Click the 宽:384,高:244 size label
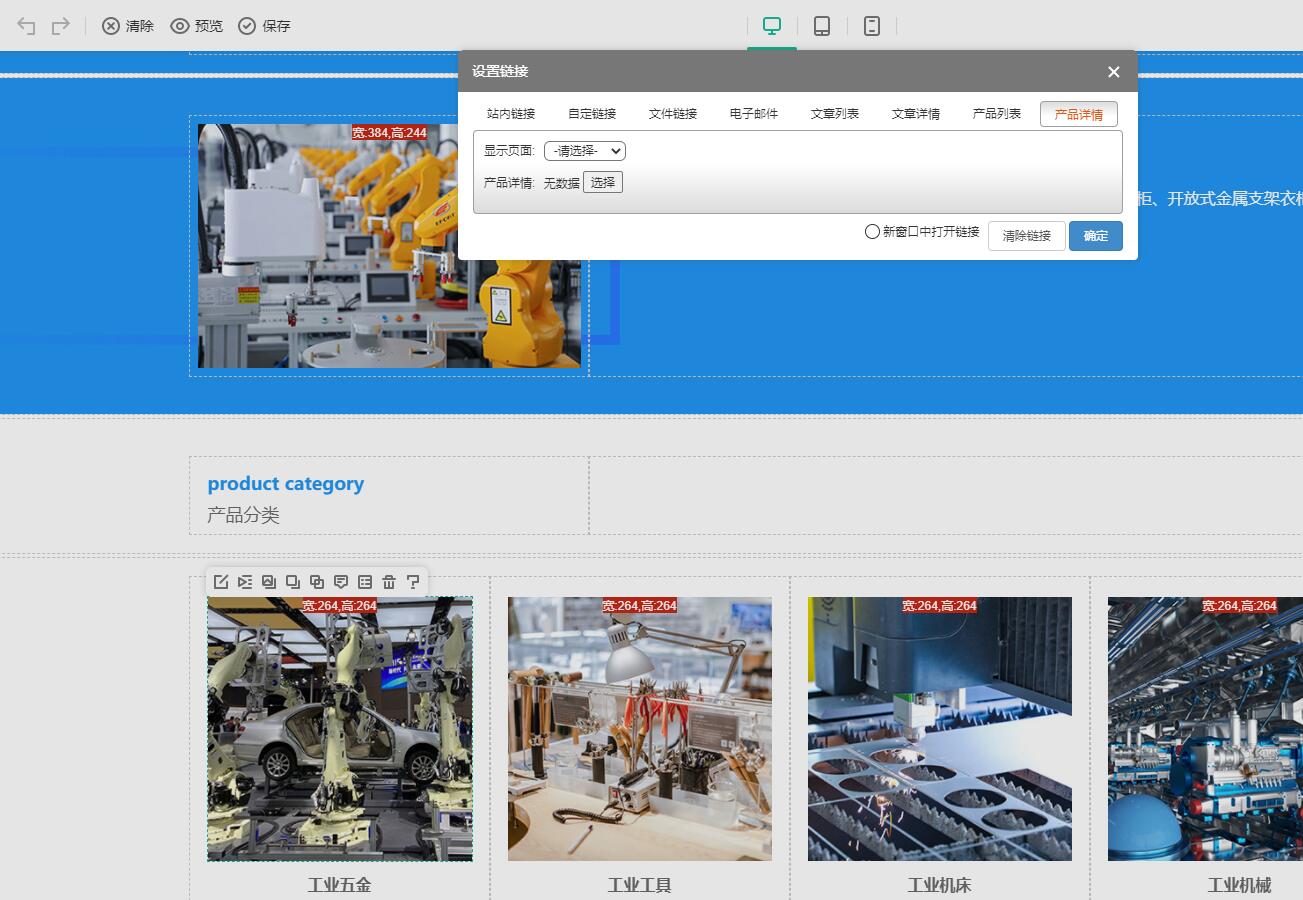 tap(390, 133)
